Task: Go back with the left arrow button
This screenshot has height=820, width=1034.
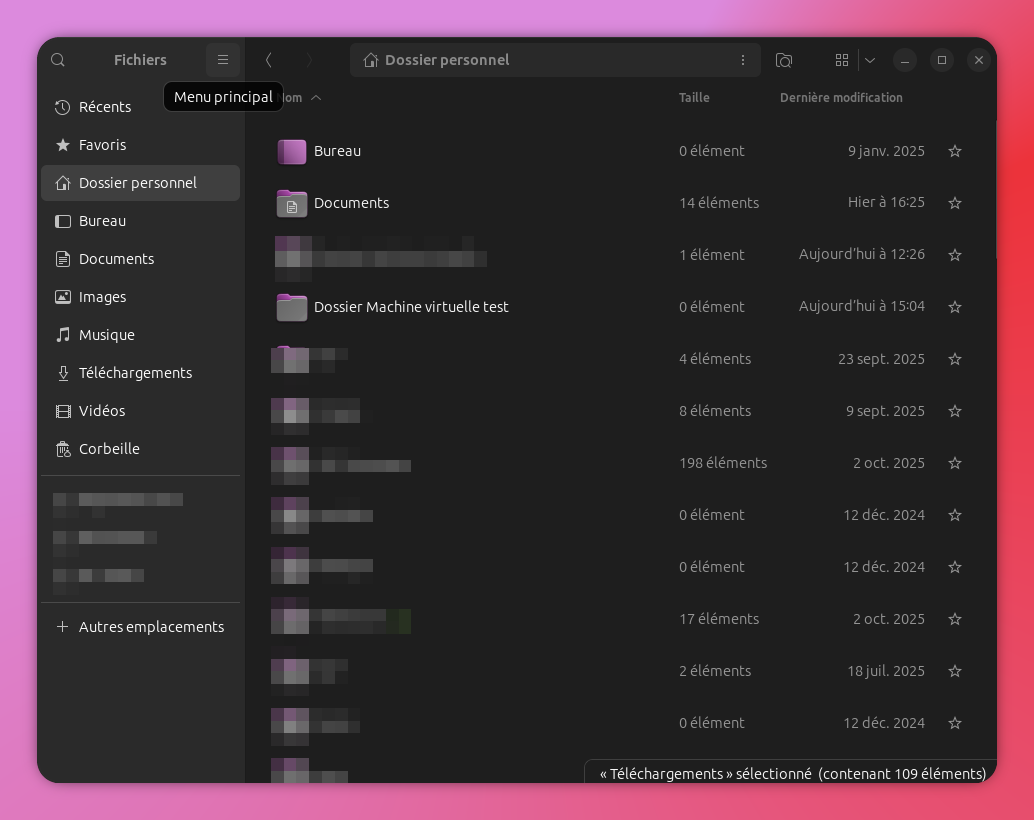Action: (268, 60)
